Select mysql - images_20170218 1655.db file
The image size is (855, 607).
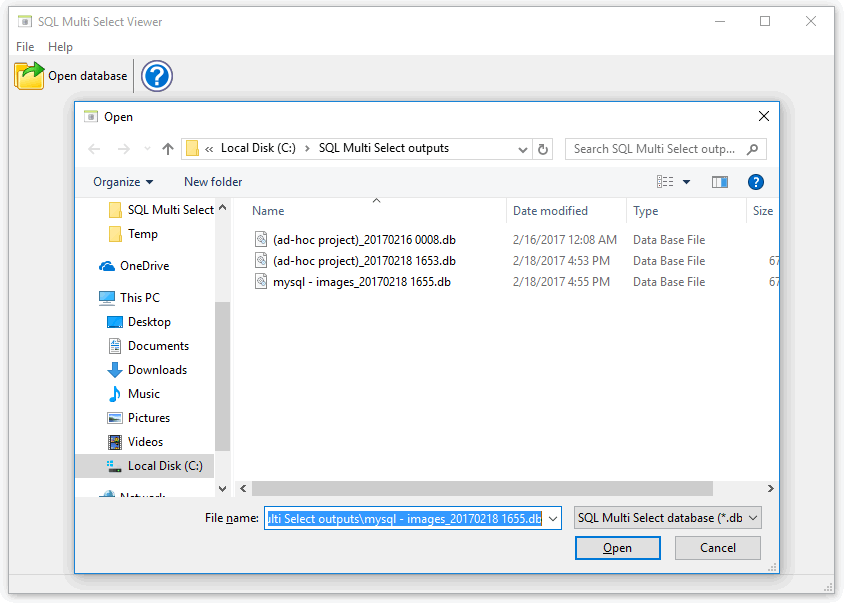361,282
